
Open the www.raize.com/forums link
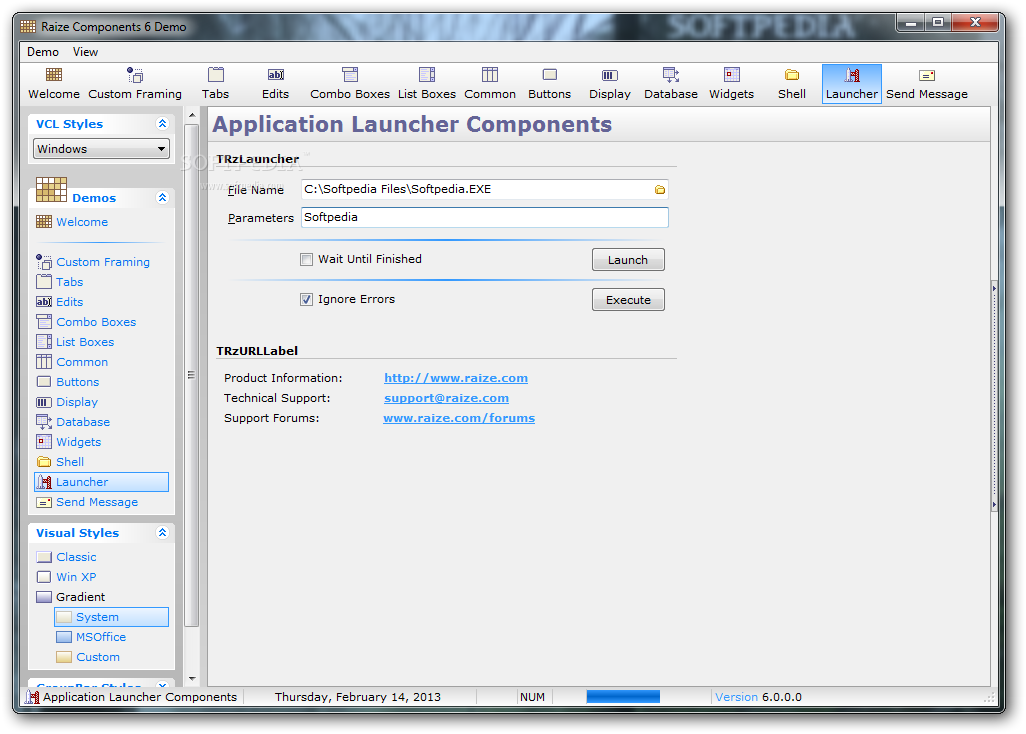point(459,418)
